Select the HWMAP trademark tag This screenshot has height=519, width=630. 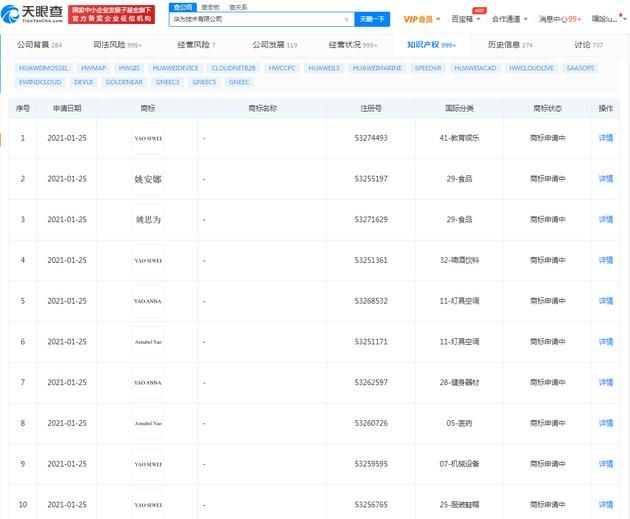(x=93, y=68)
